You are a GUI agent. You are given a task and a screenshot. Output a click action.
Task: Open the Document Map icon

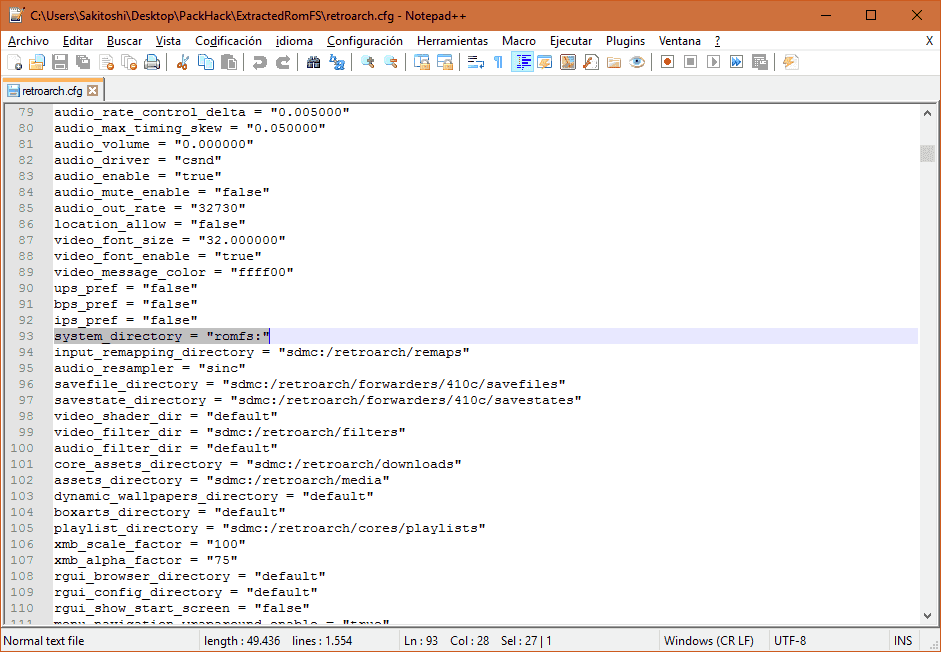click(568, 62)
